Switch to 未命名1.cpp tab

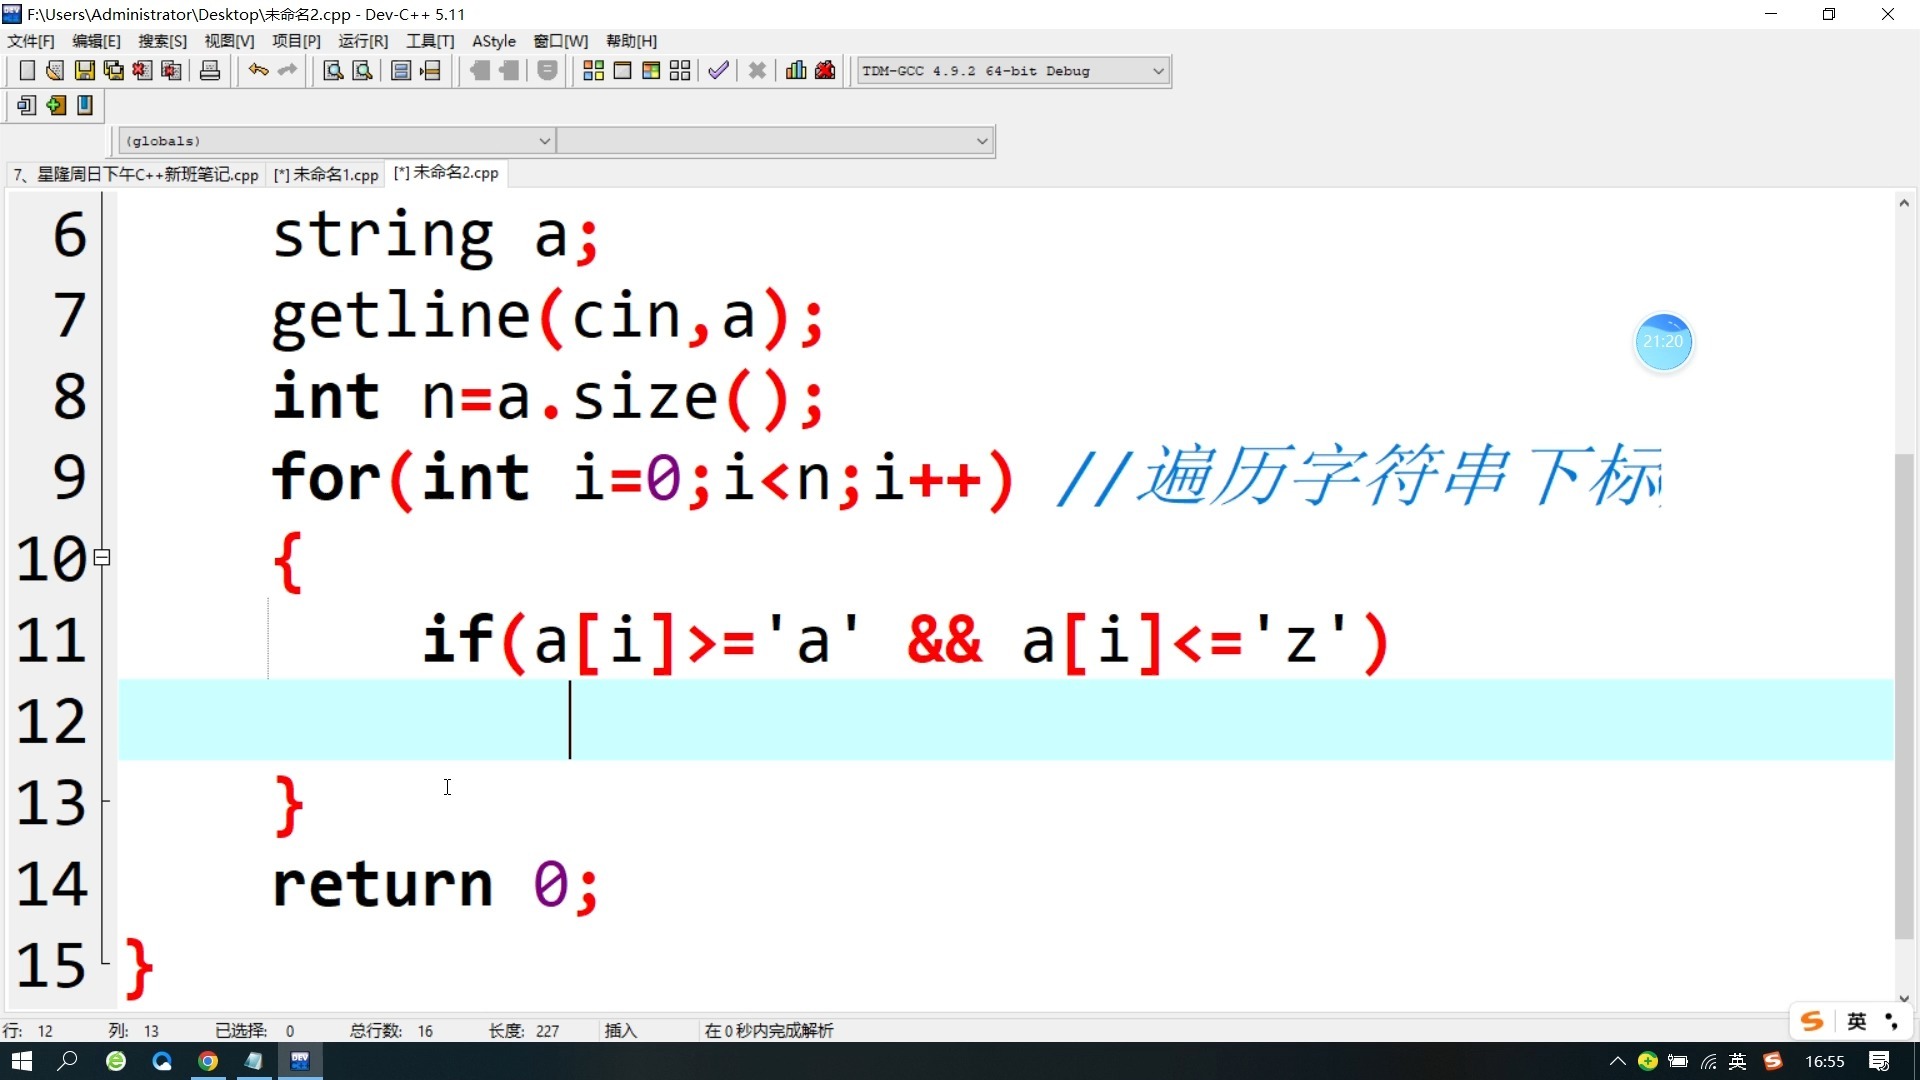coord(326,174)
